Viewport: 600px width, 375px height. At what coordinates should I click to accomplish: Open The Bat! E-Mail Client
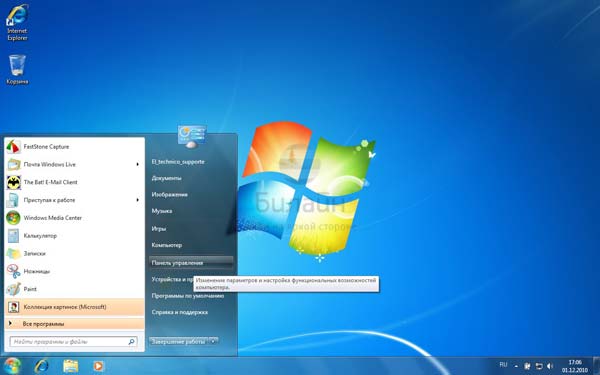click(x=75, y=182)
